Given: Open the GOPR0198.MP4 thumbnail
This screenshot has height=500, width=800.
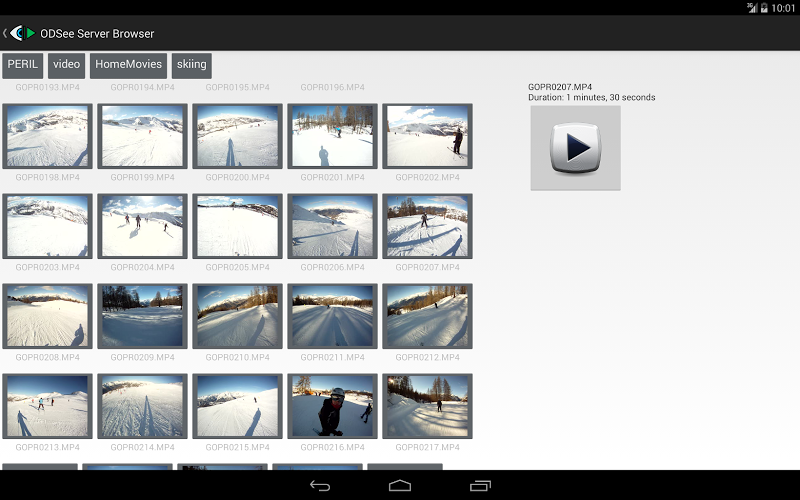Looking at the screenshot, I should click(47, 136).
